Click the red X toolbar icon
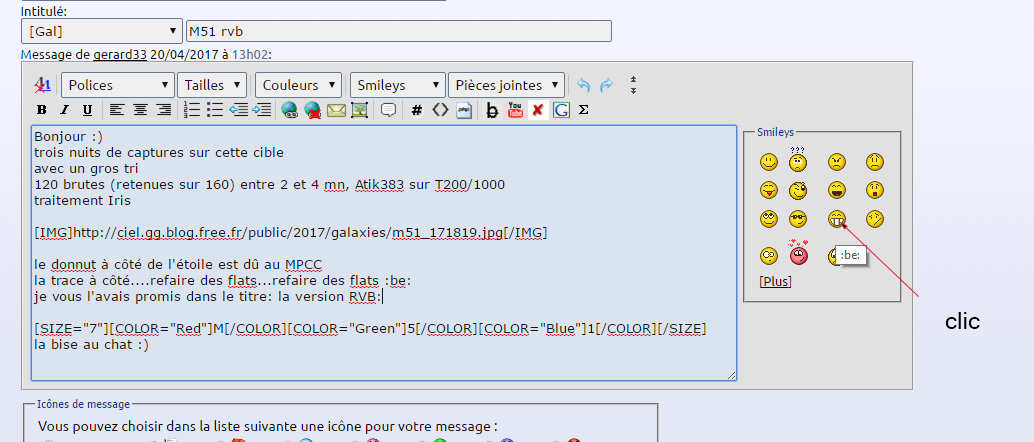1034x442 pixels. pos(537,110)
